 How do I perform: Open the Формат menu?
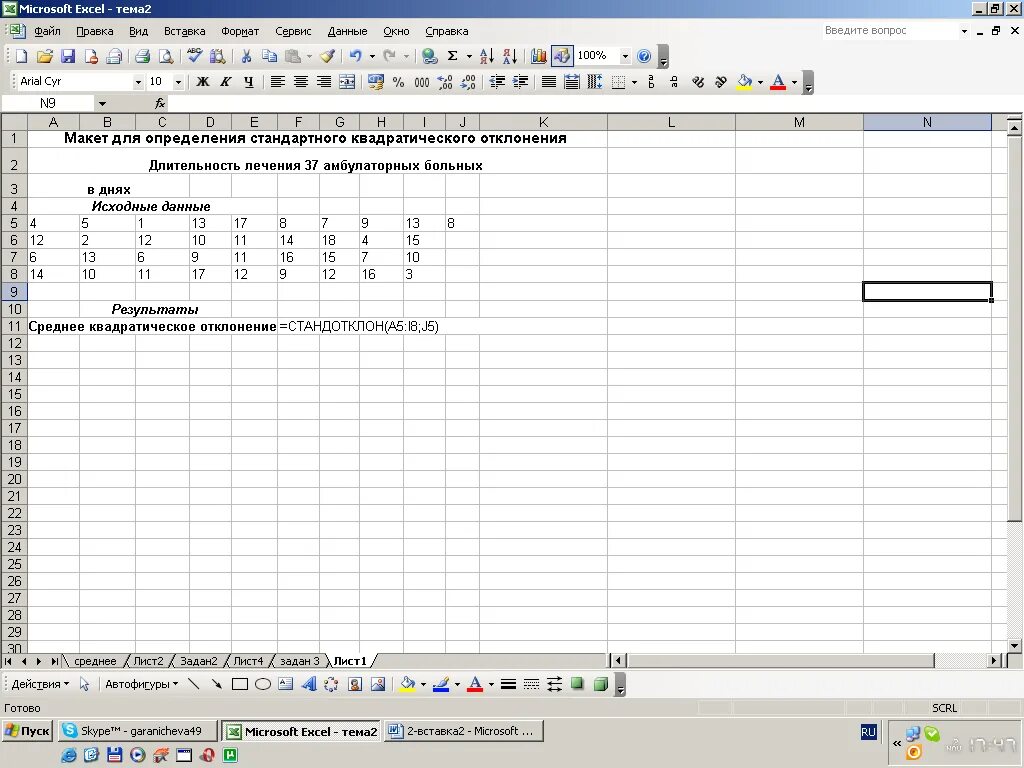240,31
